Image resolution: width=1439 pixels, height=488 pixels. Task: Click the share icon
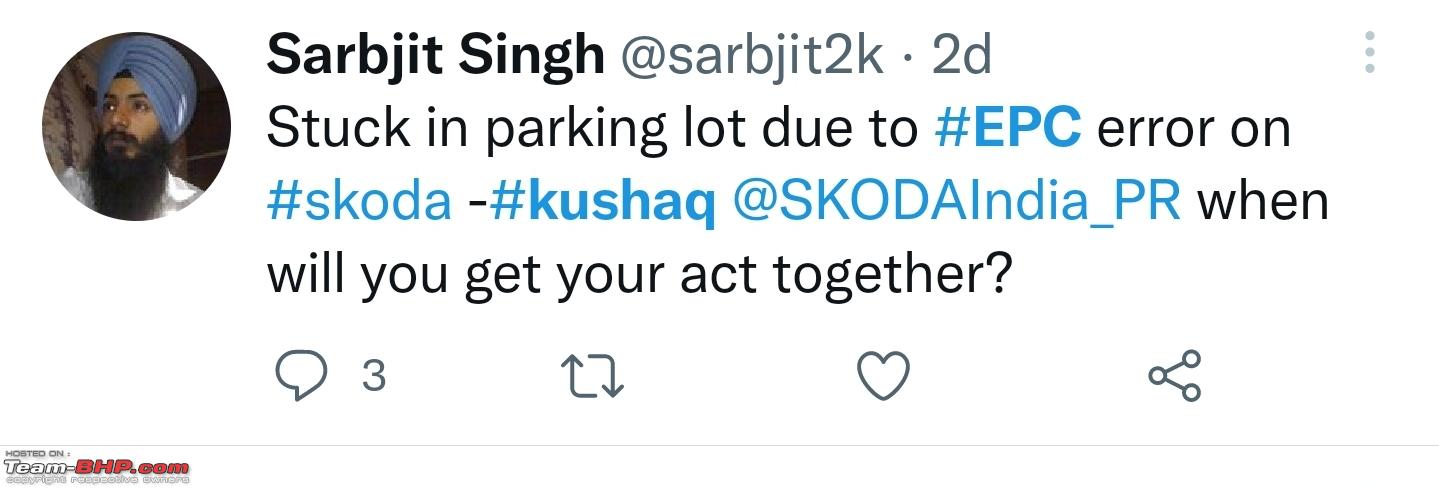1175,376
